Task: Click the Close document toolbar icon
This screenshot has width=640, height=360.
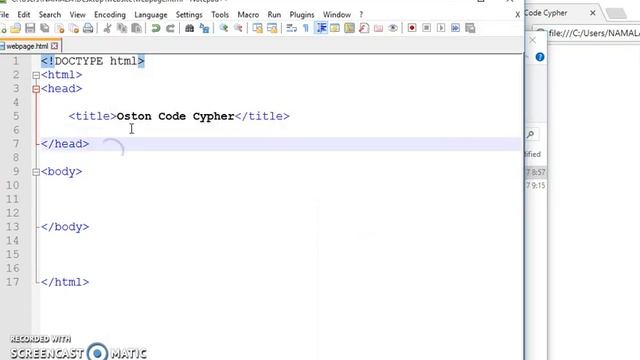Action: pos(60,28)
